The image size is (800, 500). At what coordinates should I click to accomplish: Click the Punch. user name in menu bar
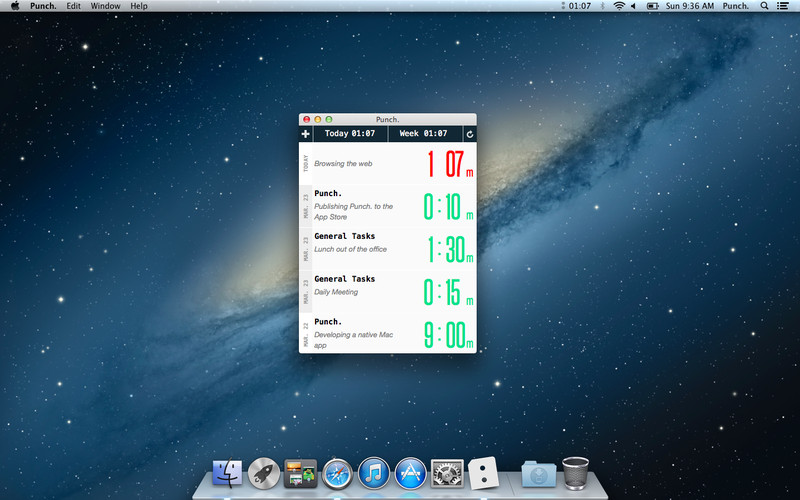(x=736, y=6)
